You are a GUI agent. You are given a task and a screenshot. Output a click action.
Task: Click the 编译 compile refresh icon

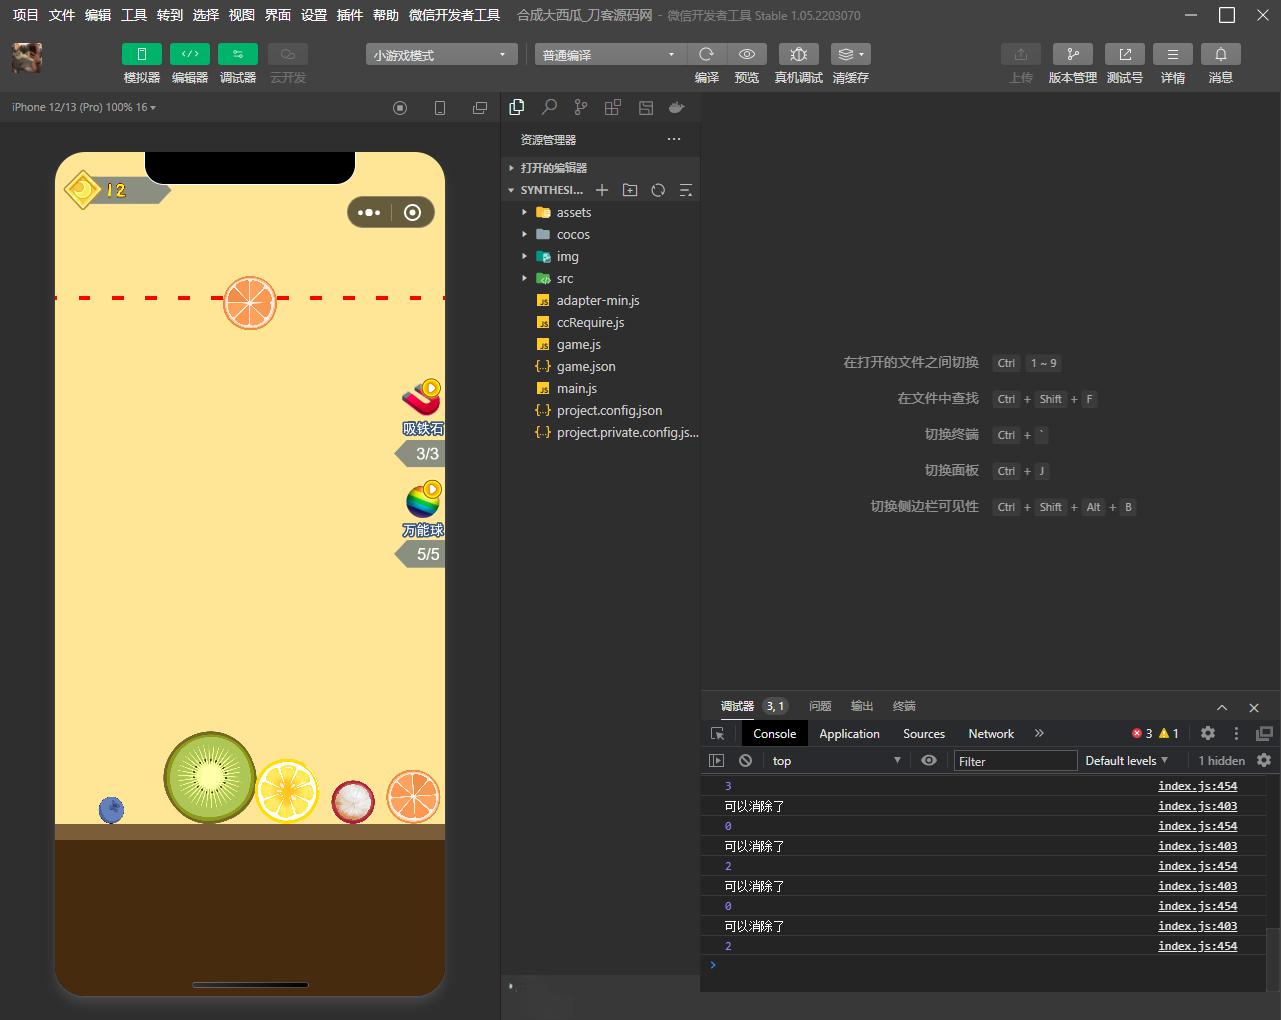pos(707,54)
